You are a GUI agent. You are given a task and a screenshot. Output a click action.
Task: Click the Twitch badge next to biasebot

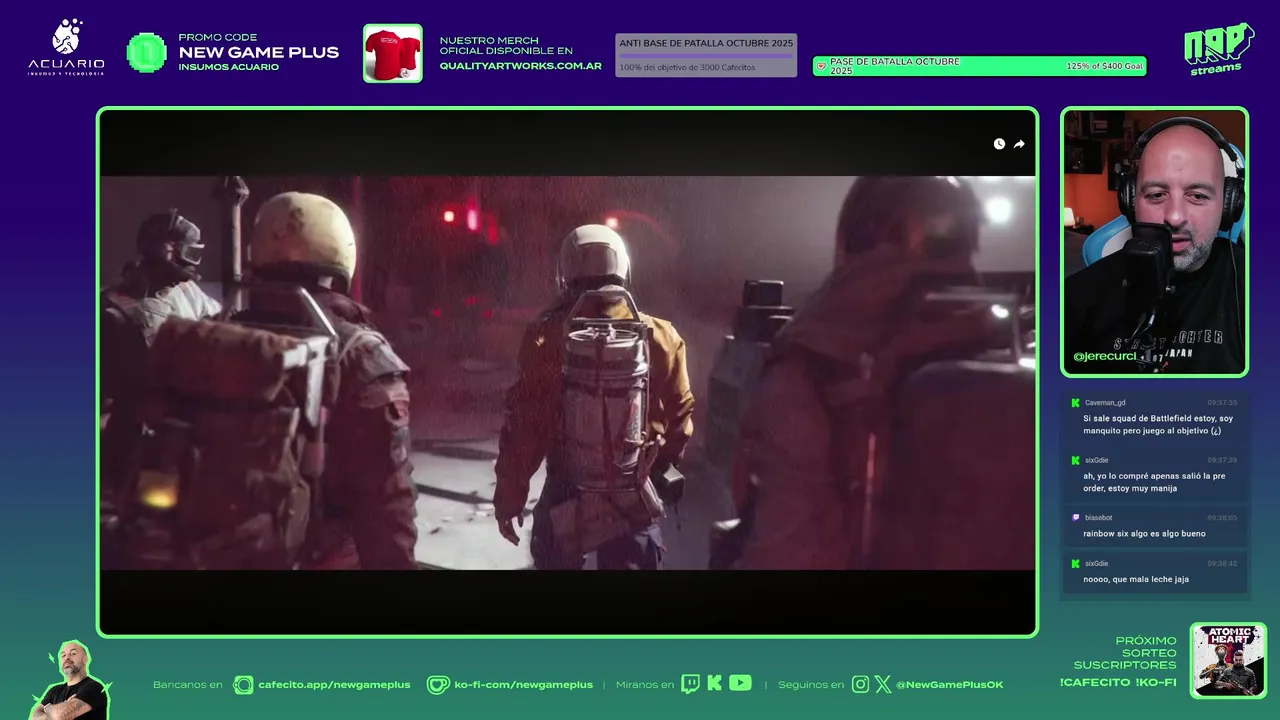coord(1075,518)
